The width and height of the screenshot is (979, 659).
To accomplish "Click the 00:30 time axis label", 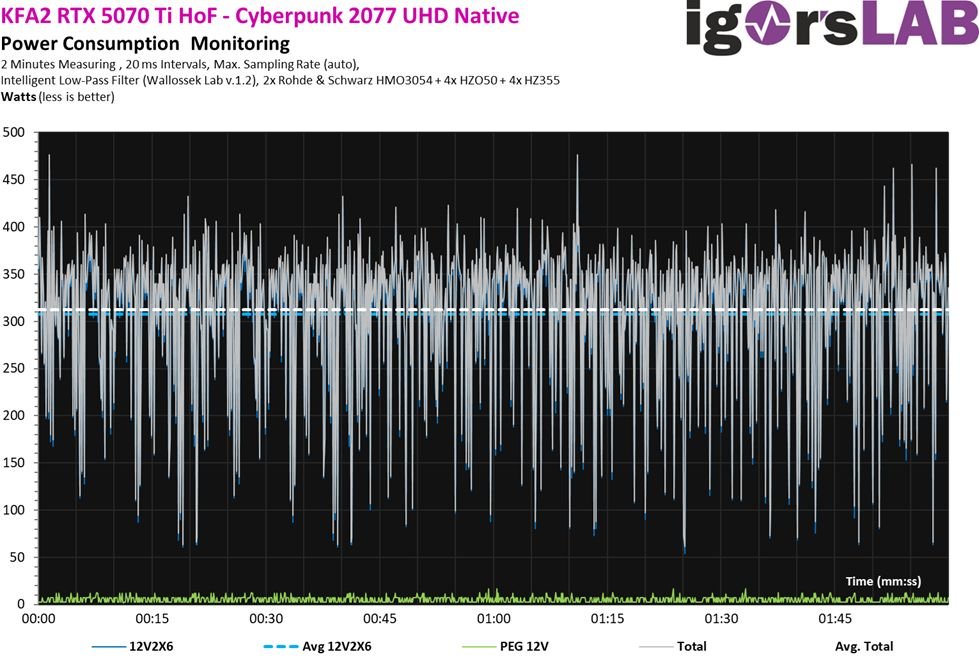I will (266, 619).
